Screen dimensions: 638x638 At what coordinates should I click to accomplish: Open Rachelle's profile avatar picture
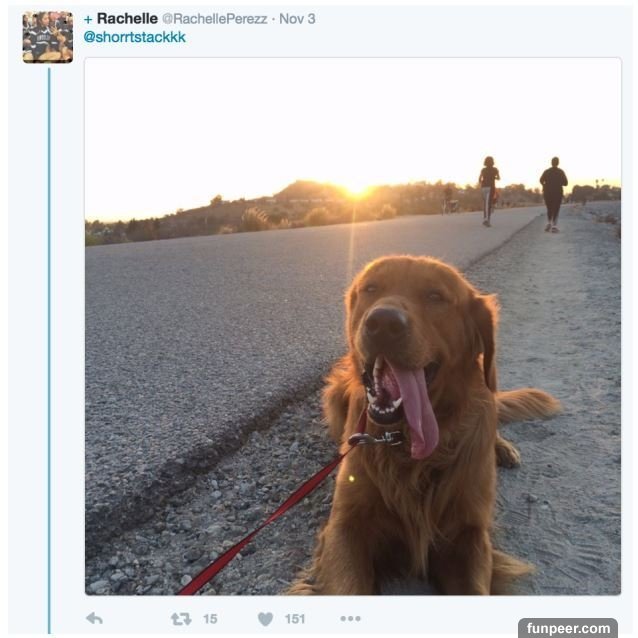click(48, 37)
